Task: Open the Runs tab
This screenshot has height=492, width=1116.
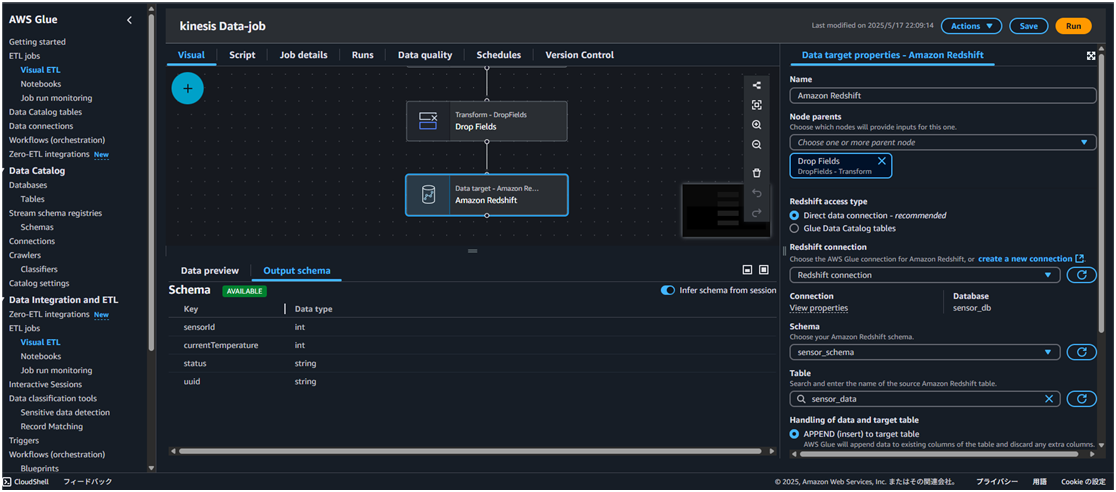Action: 362,55
